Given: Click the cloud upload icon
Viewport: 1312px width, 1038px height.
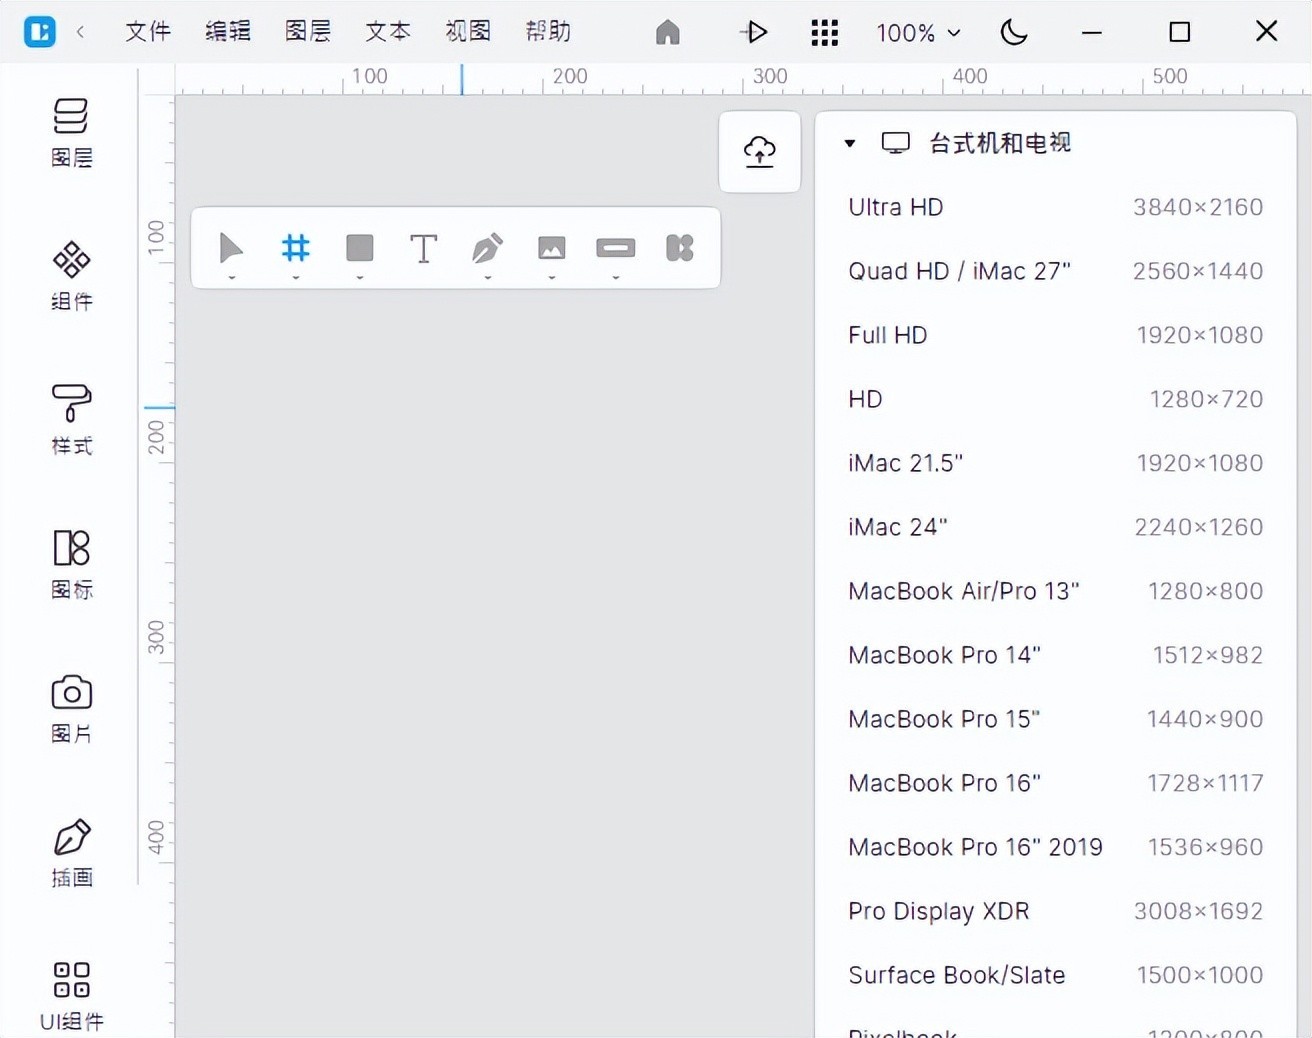Looking at the screenshot, I should point(760,151).
